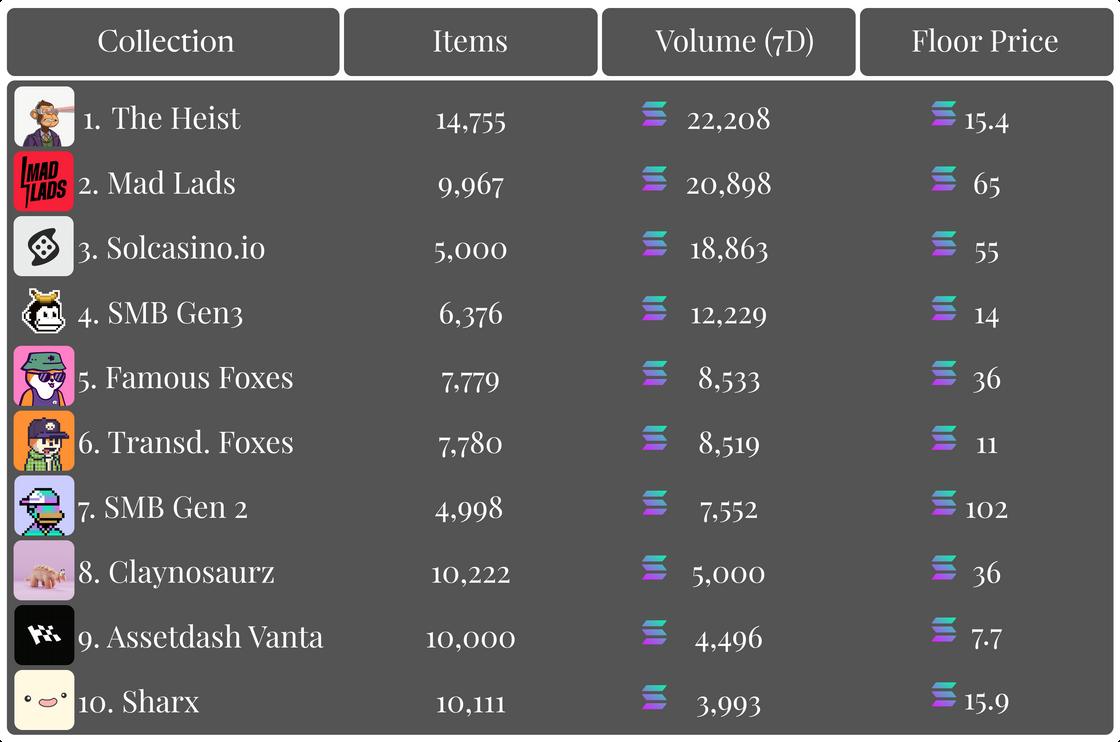Click Solana icon beside The Heist volume
Screen dimensions: 1120x742
pos(654,114)
